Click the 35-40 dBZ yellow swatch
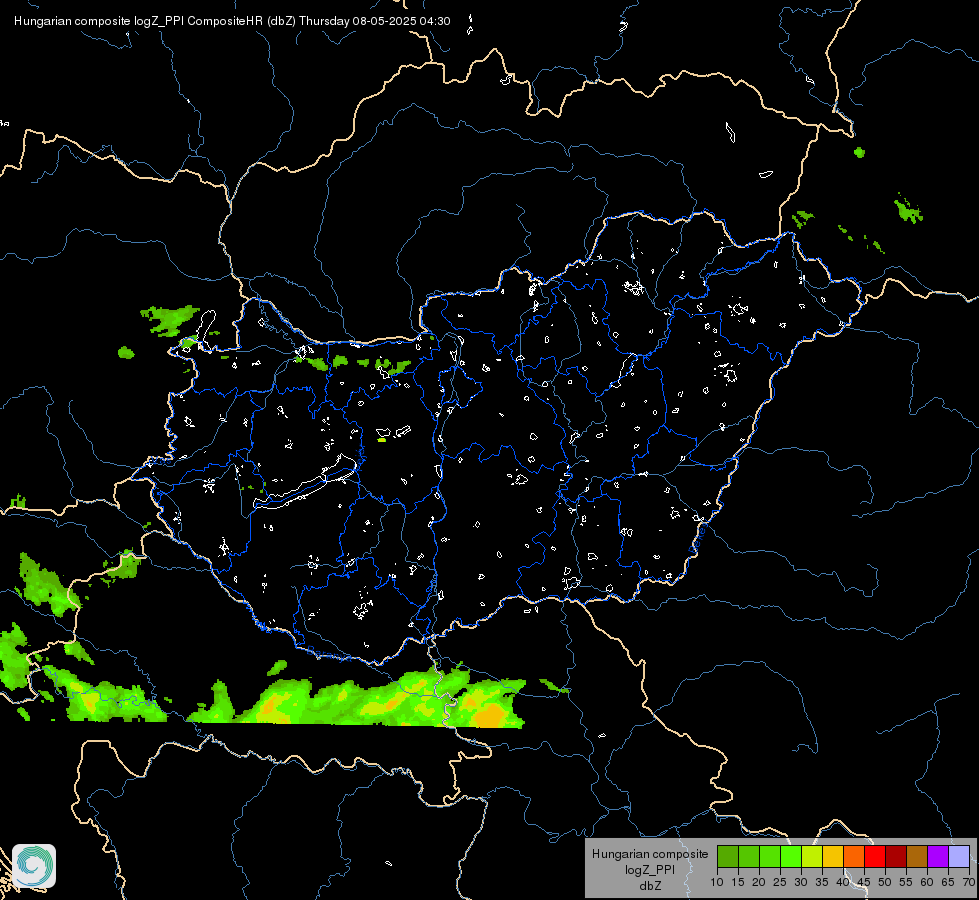The height and width of the screenshot is (900, 979). pyautogui.click(x=833, y=856)
